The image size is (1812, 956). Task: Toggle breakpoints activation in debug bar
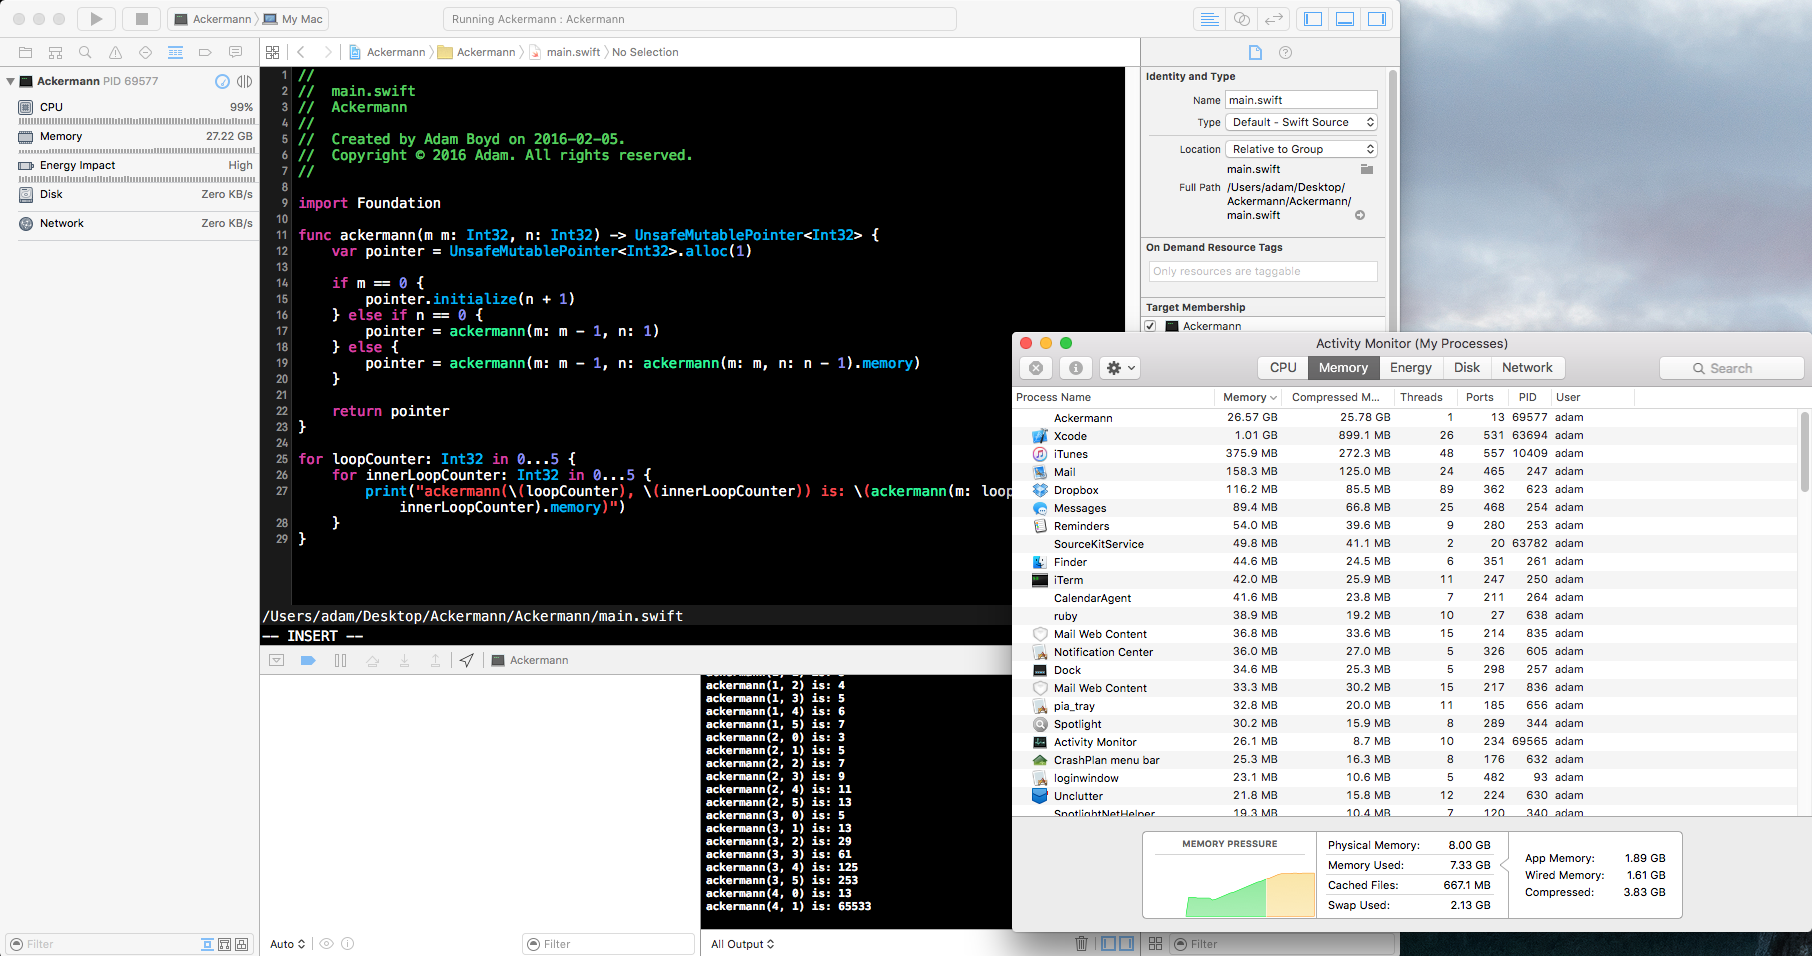coord(308,660)
